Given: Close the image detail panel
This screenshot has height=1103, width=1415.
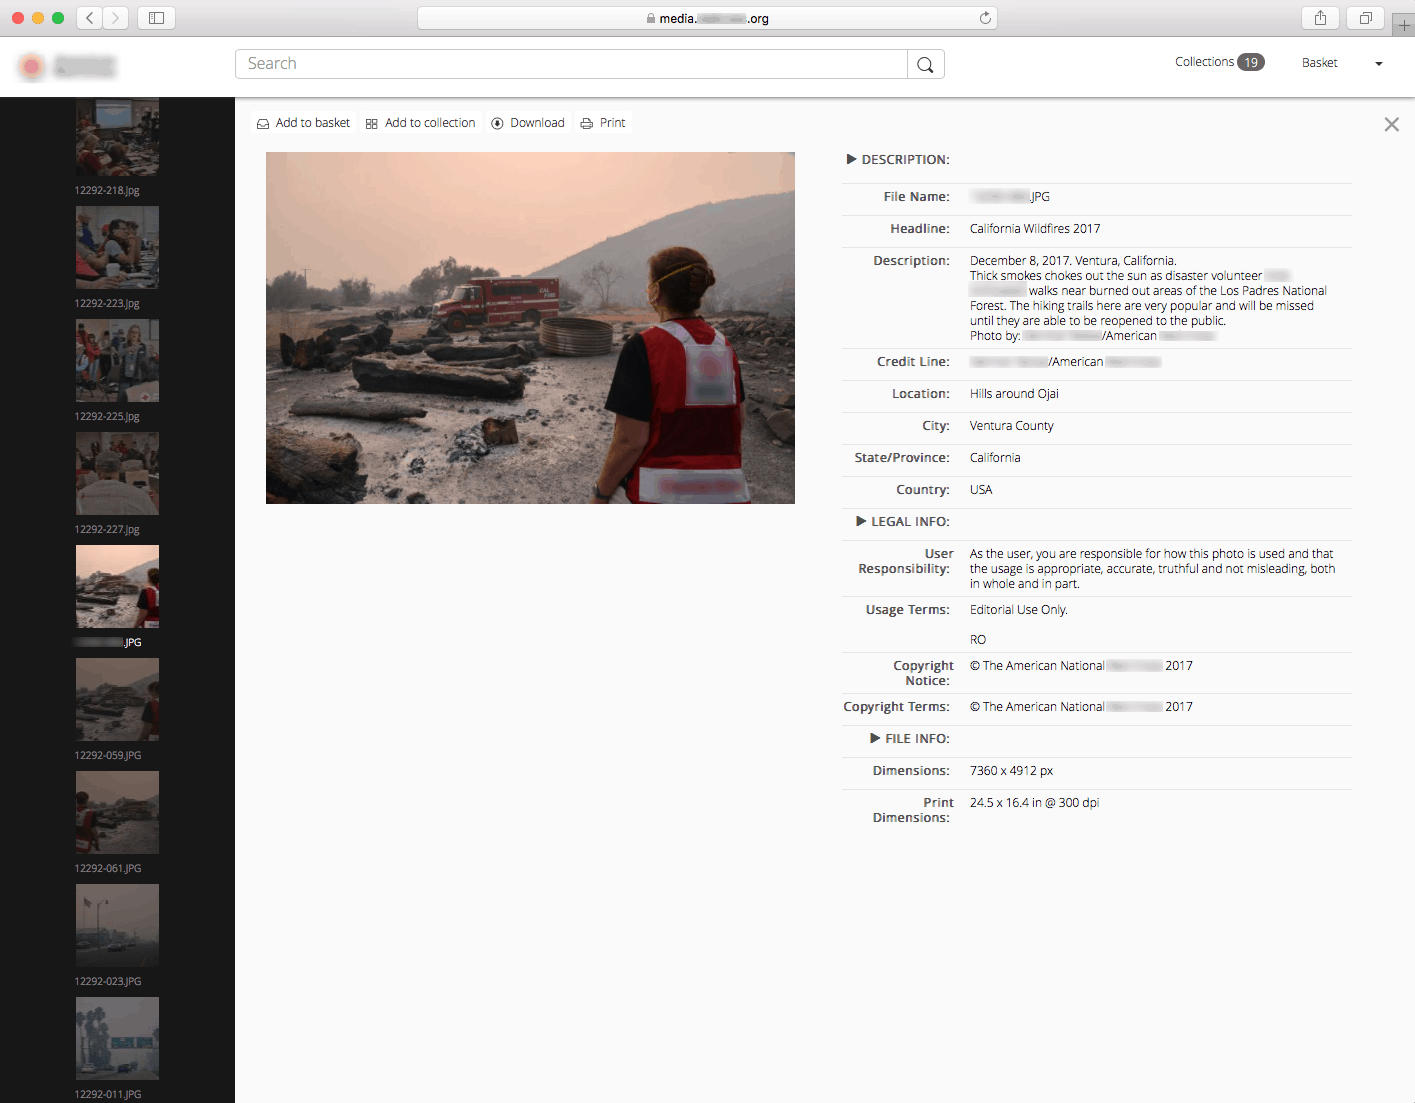Looking at the screenshot, I should click(1391, 125).
